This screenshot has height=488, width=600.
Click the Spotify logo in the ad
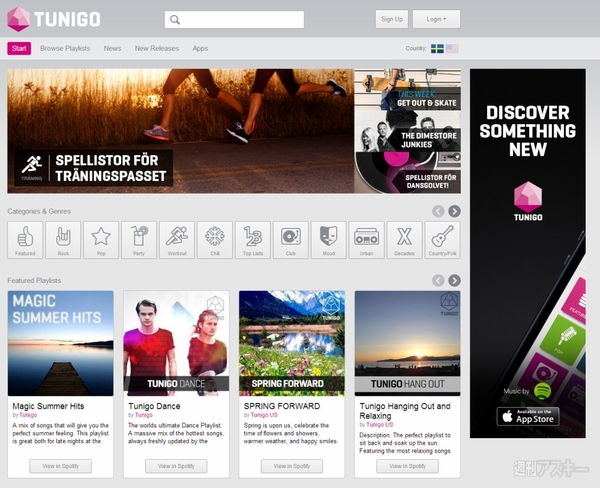click(542, 391)
